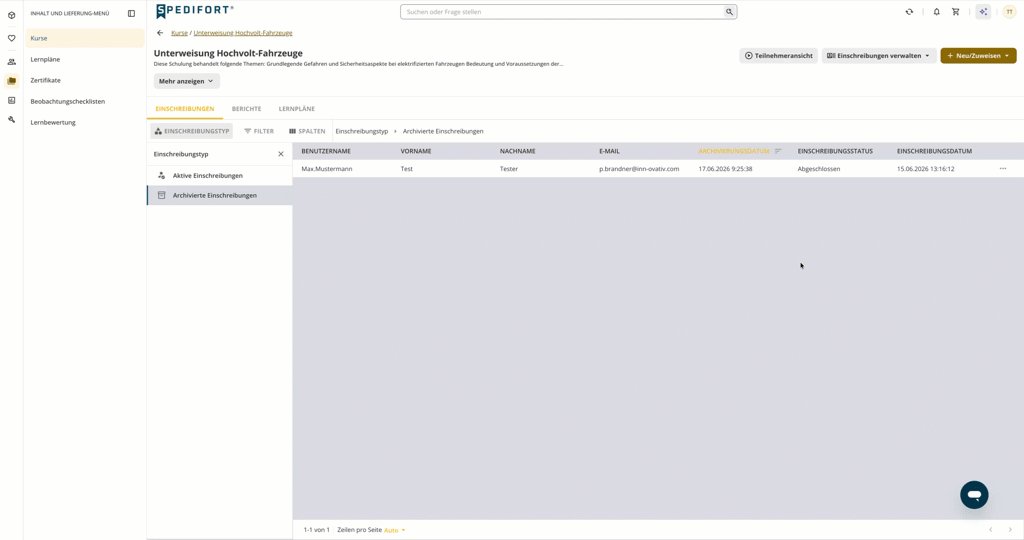Click the 17.06.2026 9:25:38 date cell
Image resolution: width=1024 pixels, height=540 pixels.
tap(725, 168)
